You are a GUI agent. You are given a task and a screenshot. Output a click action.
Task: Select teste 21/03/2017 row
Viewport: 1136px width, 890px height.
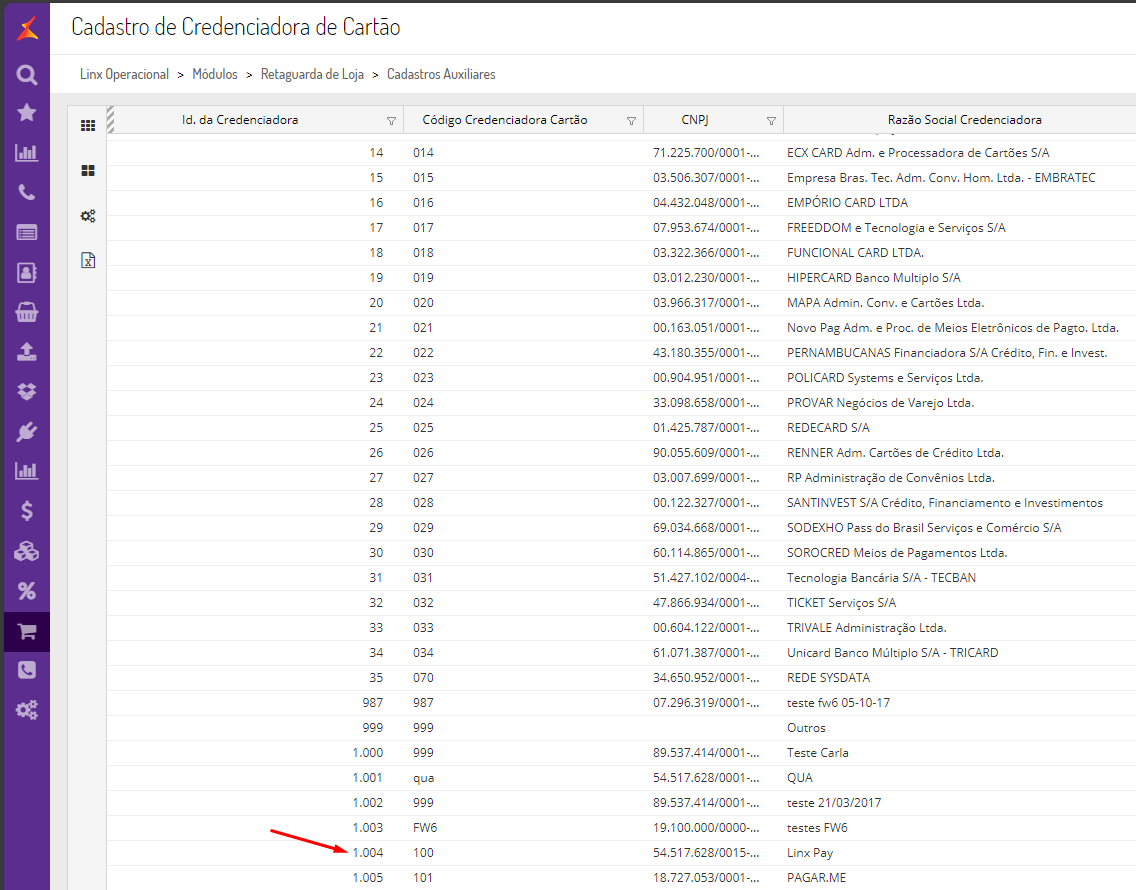(x=621, y=802)
